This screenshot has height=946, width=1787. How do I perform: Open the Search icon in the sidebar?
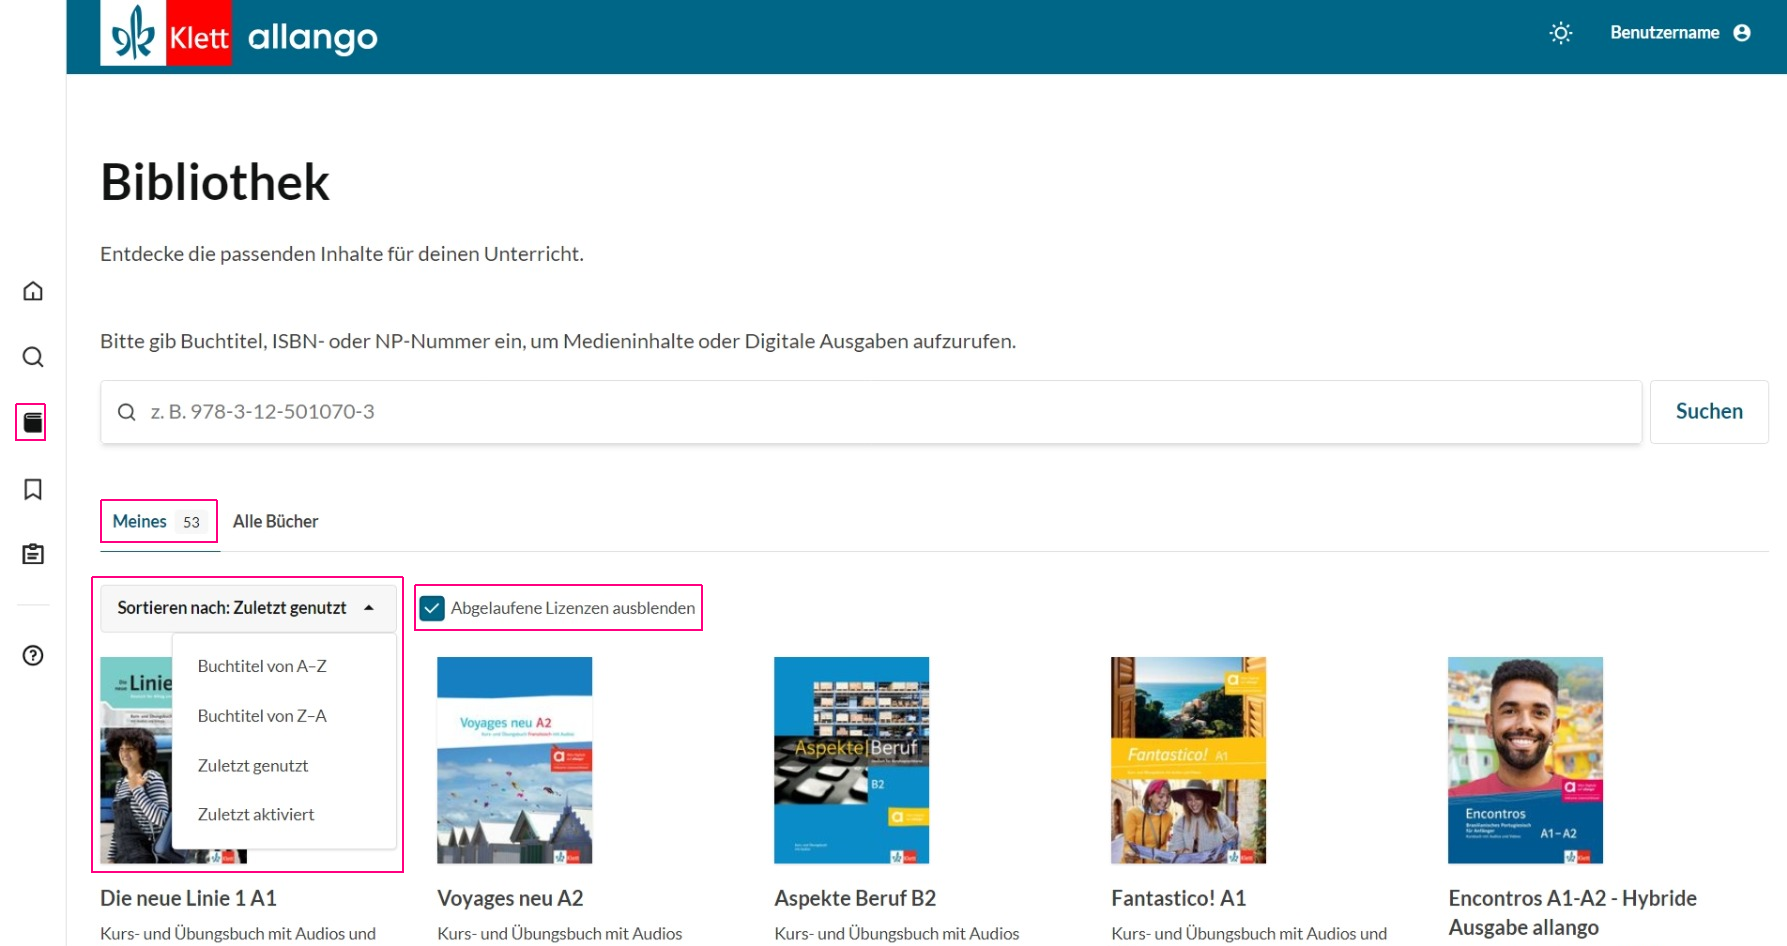[x=33, y=357]
